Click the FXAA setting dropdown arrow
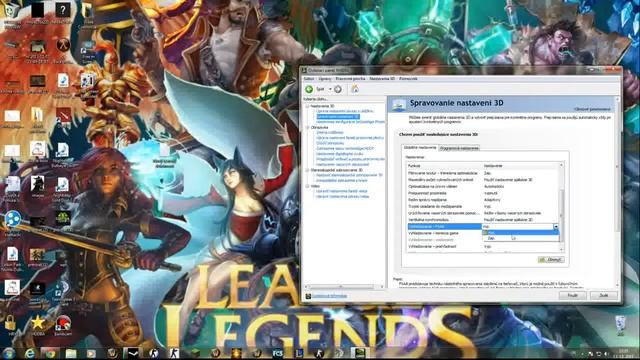The image size is (640, 360). pyautogui.click(x=556, y=227)
